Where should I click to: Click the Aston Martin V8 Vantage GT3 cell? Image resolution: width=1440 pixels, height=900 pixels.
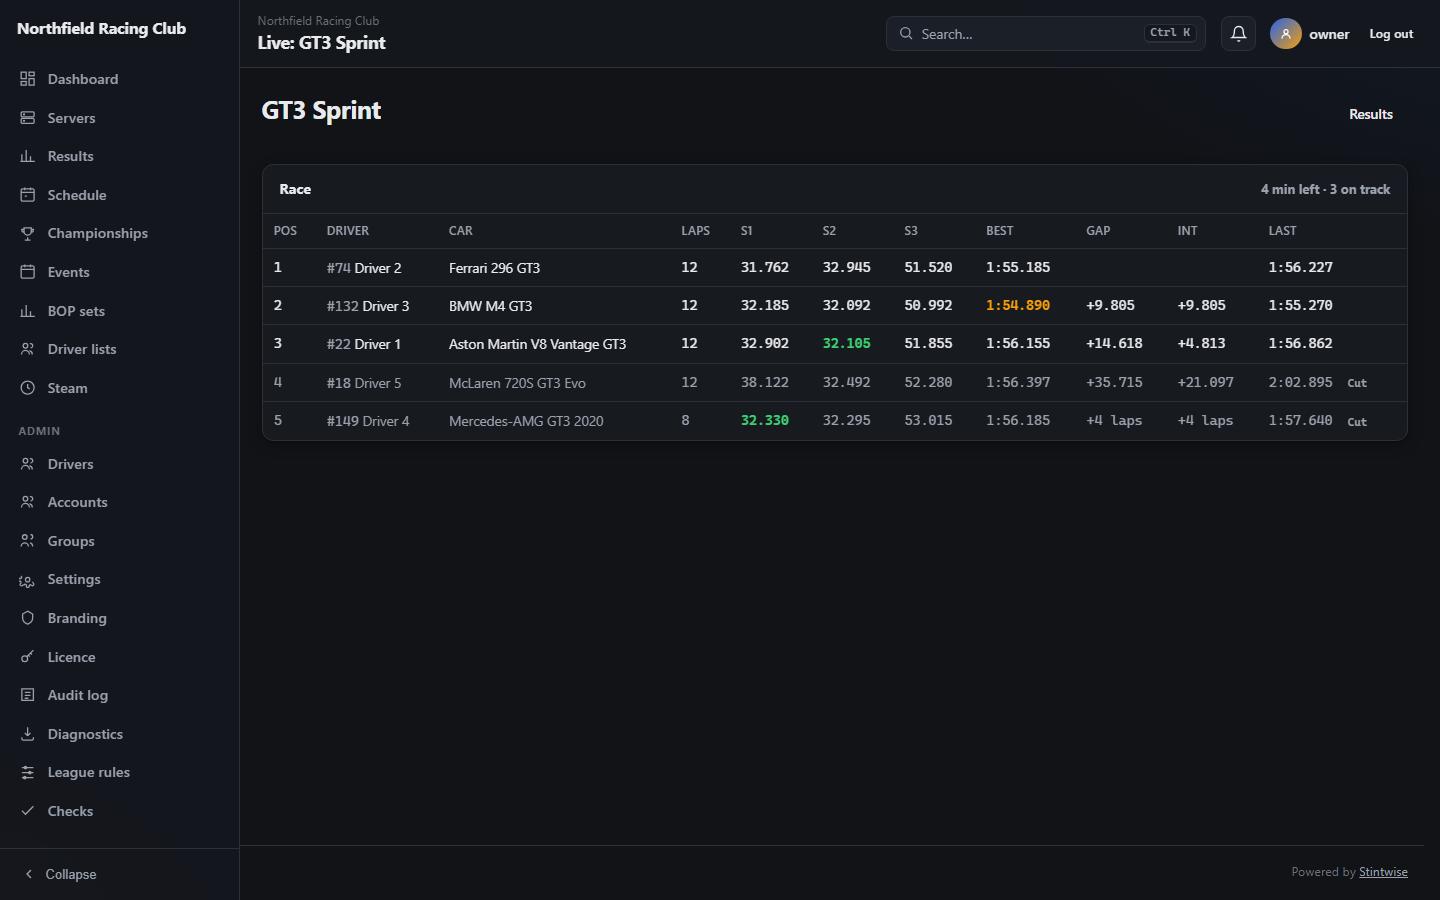[537, 344]
